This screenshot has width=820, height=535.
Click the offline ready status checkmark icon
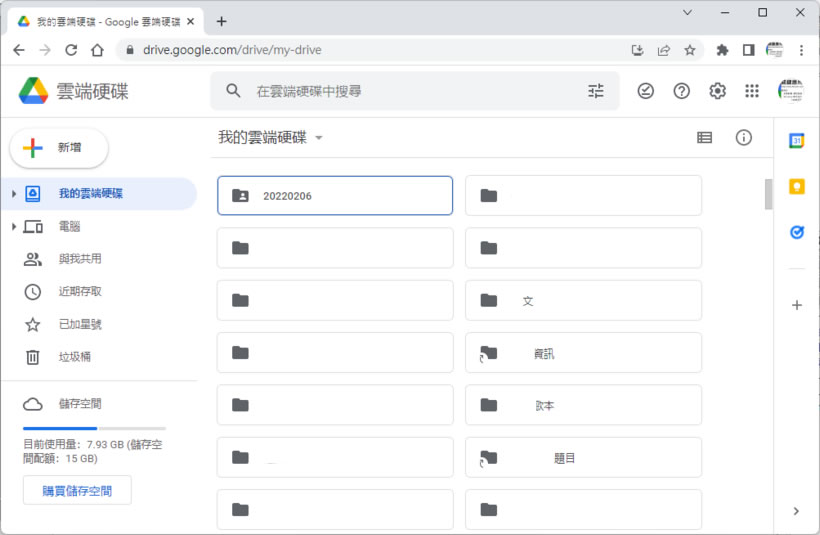pos(646,91)
